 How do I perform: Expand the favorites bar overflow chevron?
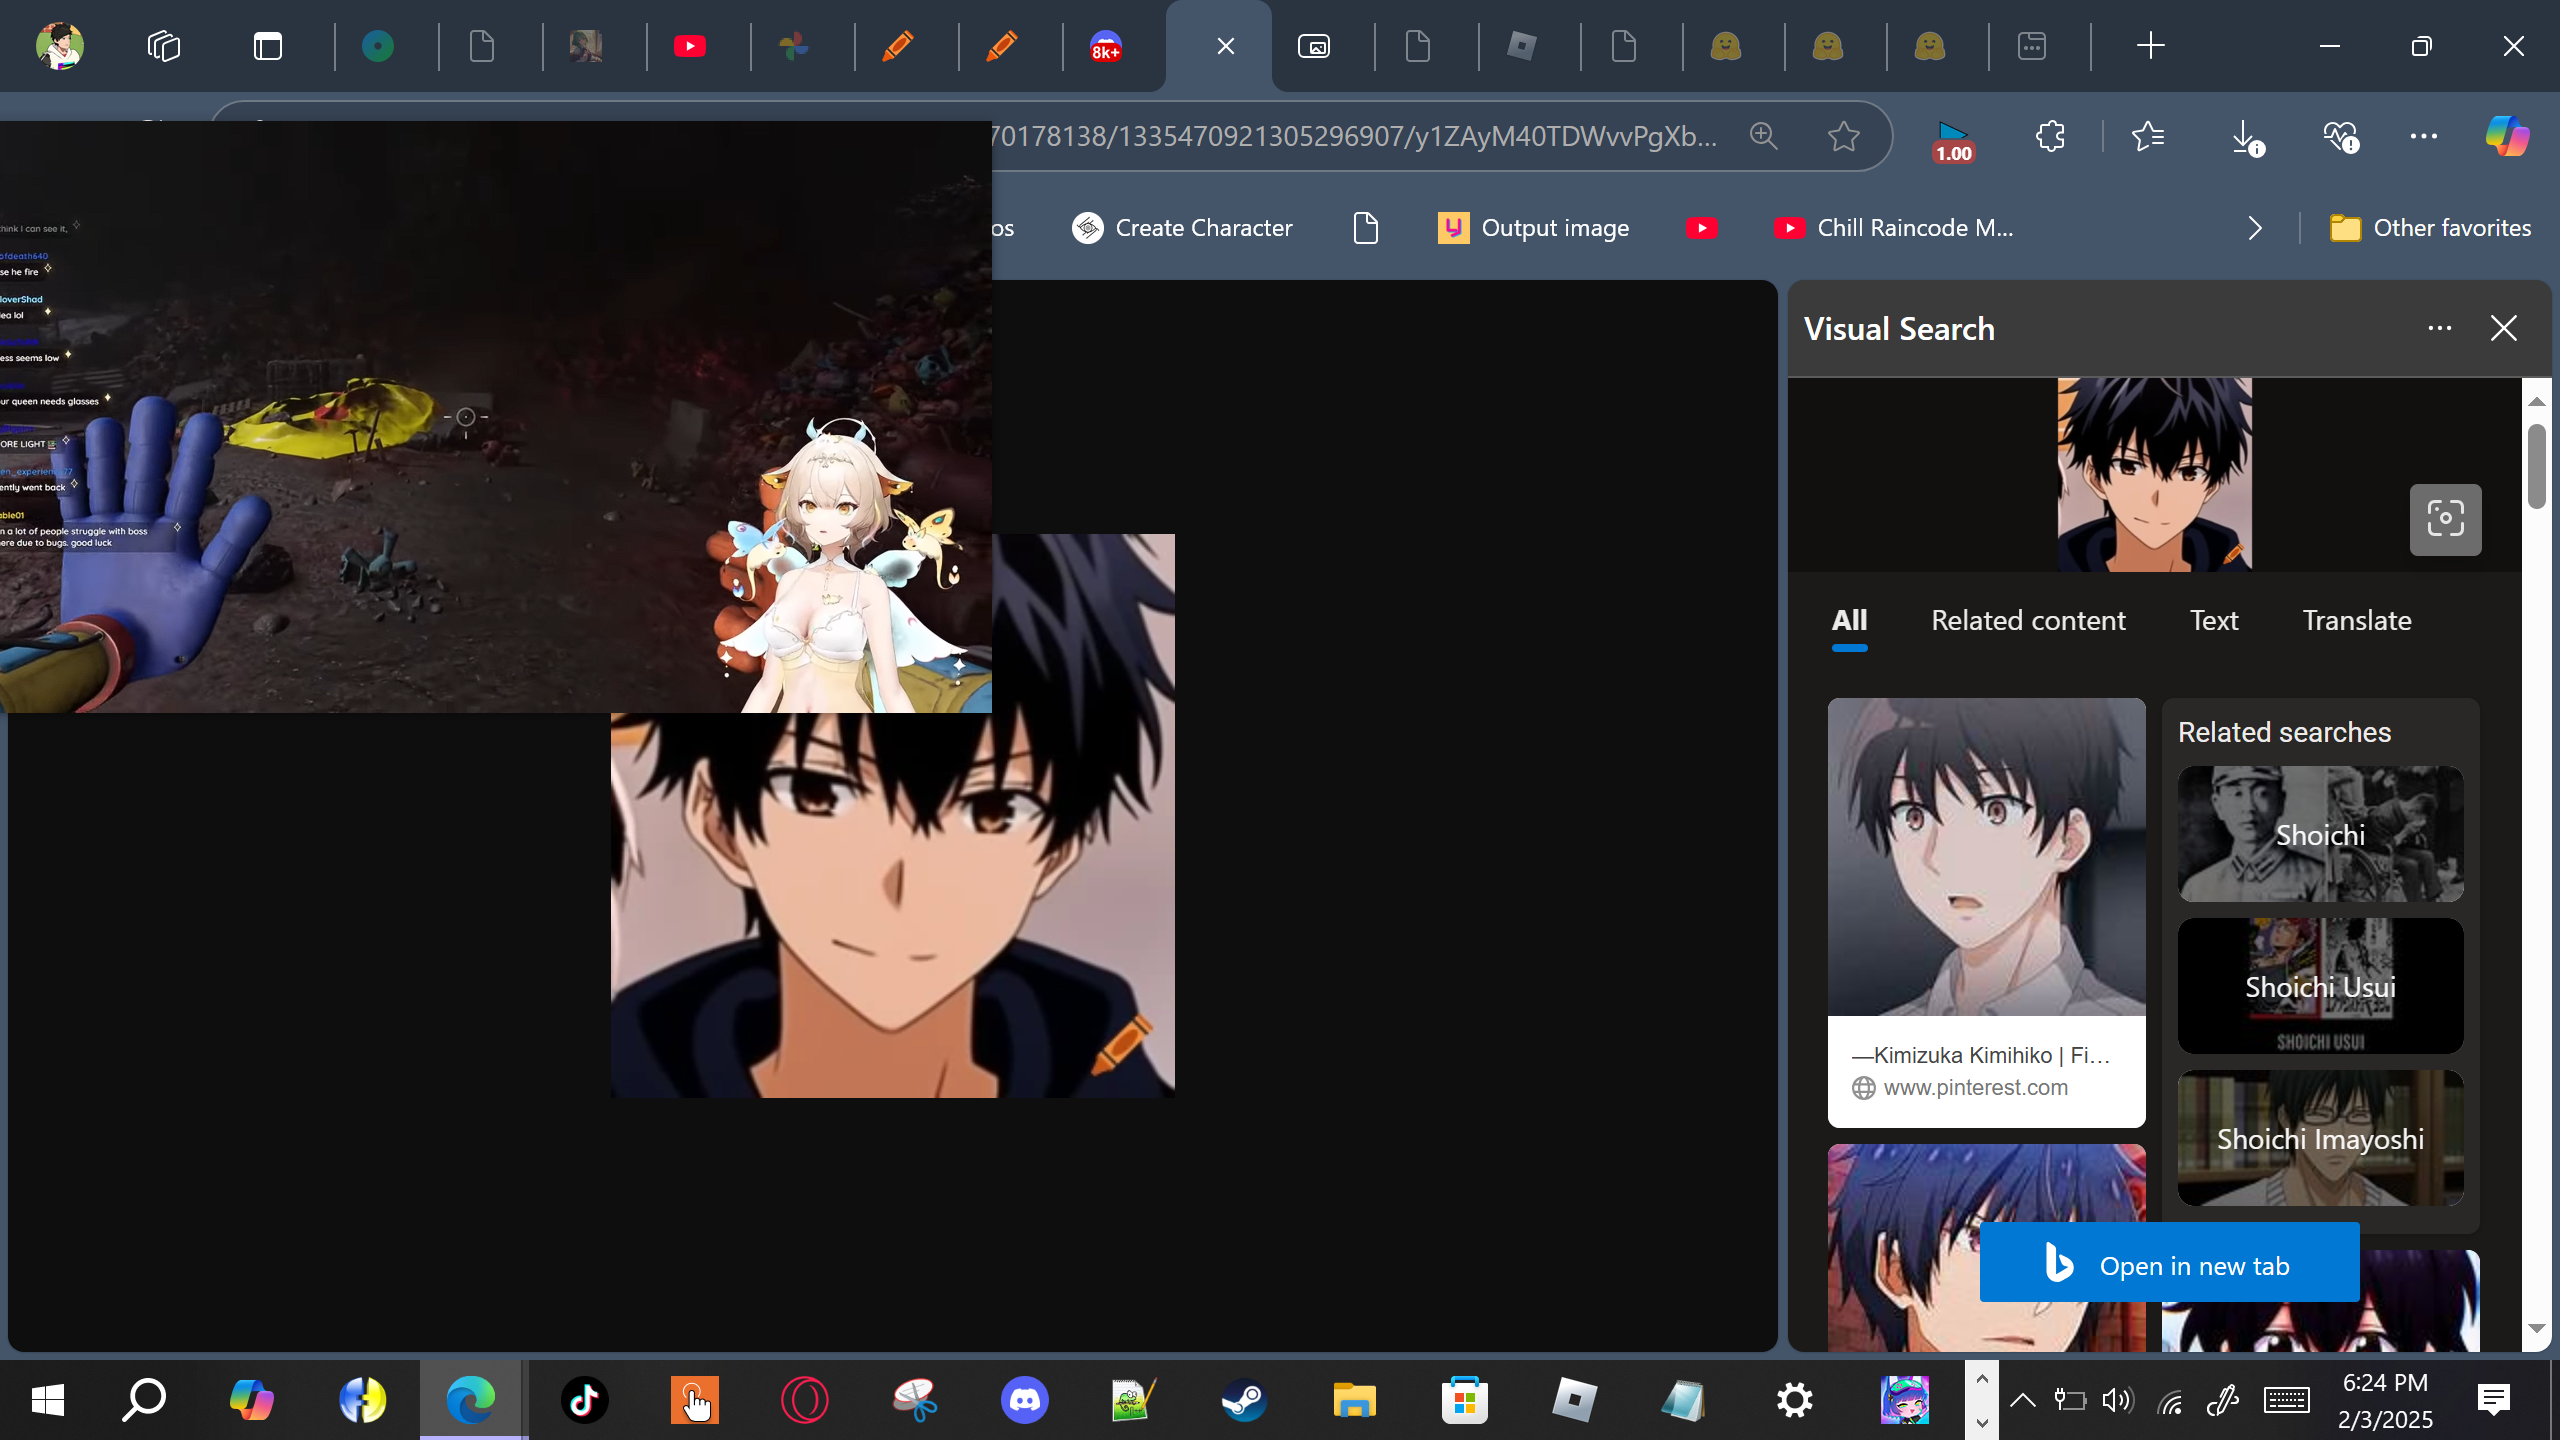click(x=2255, y=228)
